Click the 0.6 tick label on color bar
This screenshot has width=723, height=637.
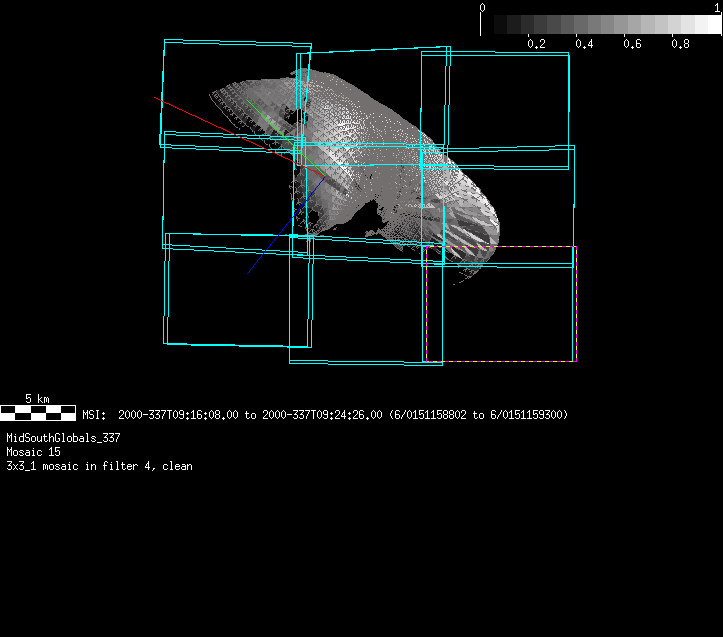point(632,44)
